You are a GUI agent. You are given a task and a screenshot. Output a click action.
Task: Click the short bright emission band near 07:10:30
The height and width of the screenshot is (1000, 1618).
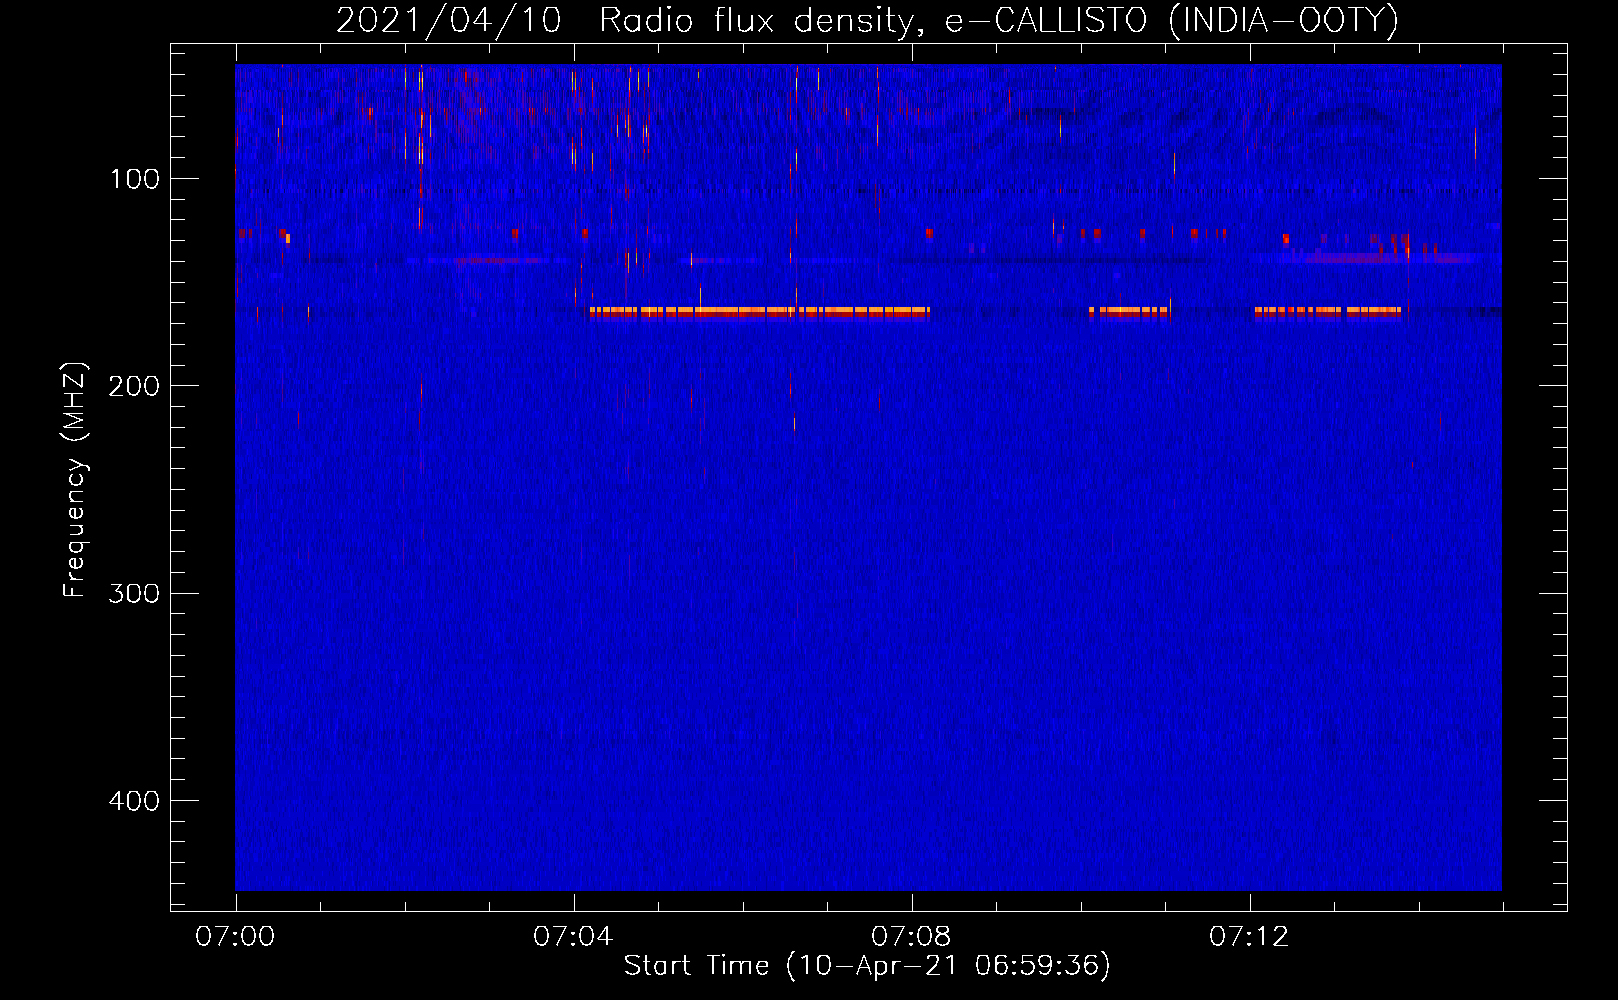[1129, 312]
